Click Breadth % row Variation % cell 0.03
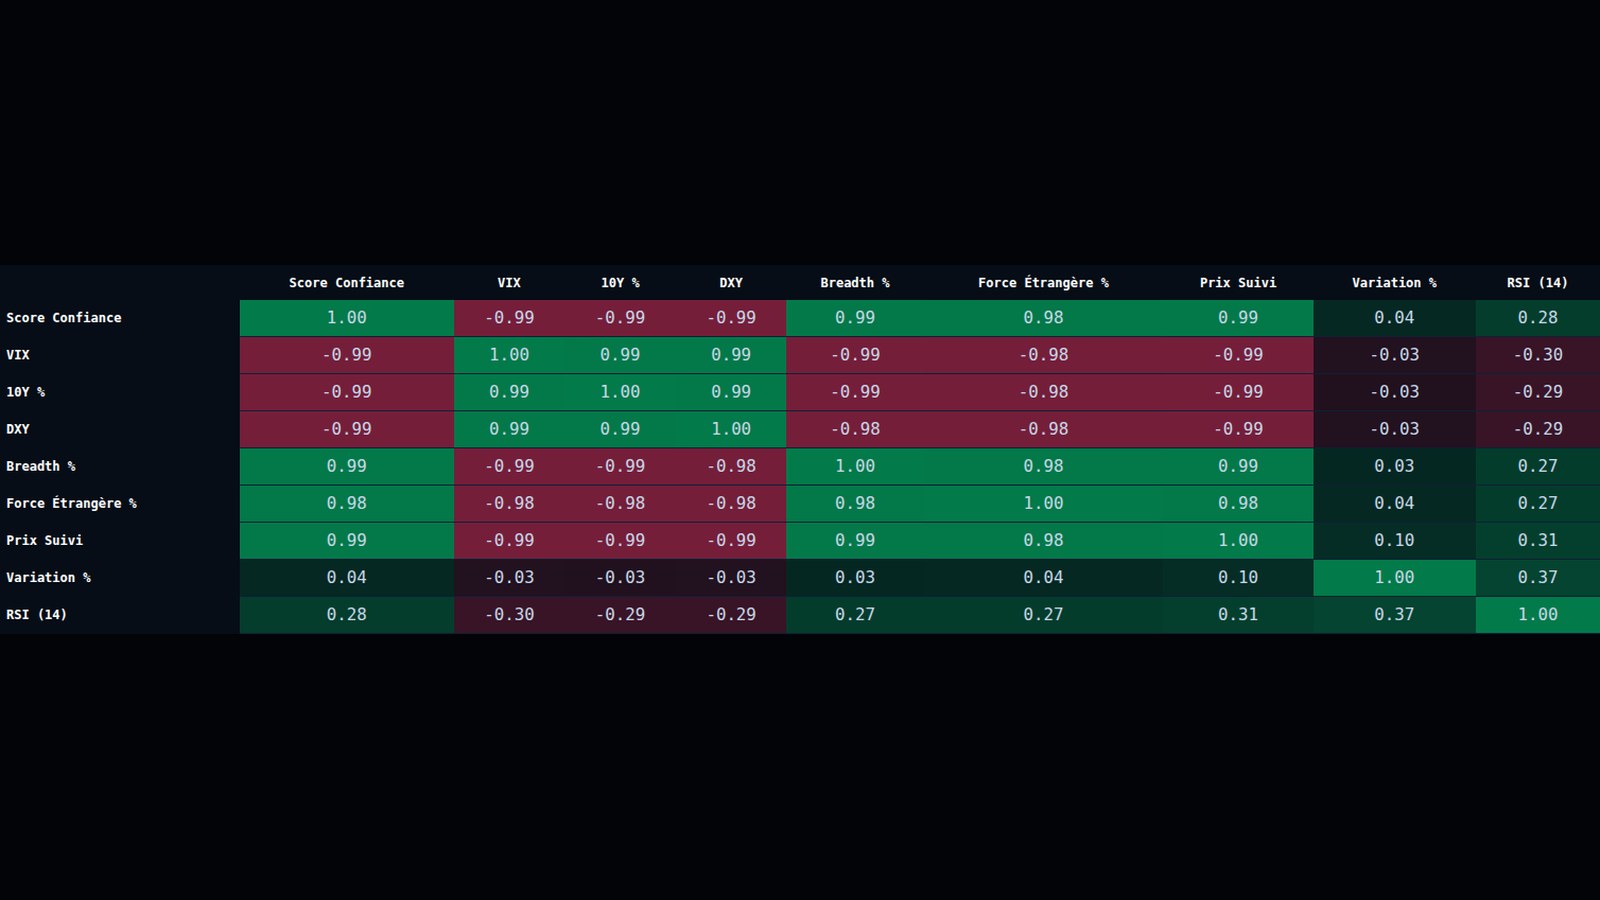Viewport: 1600px width, 900px height. 1394,466
